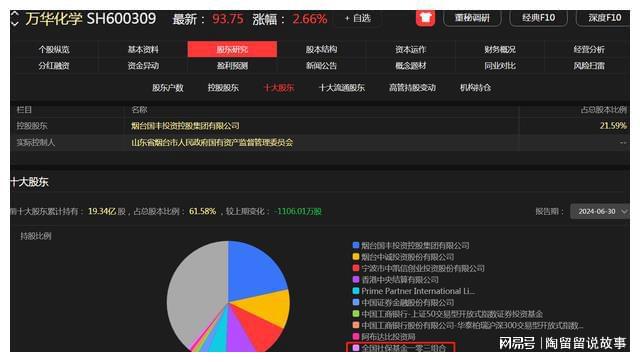Click the red shirt skin icon
Viewport: 640px width, 362px height.
pyautogui.click(x=425, y=18)
